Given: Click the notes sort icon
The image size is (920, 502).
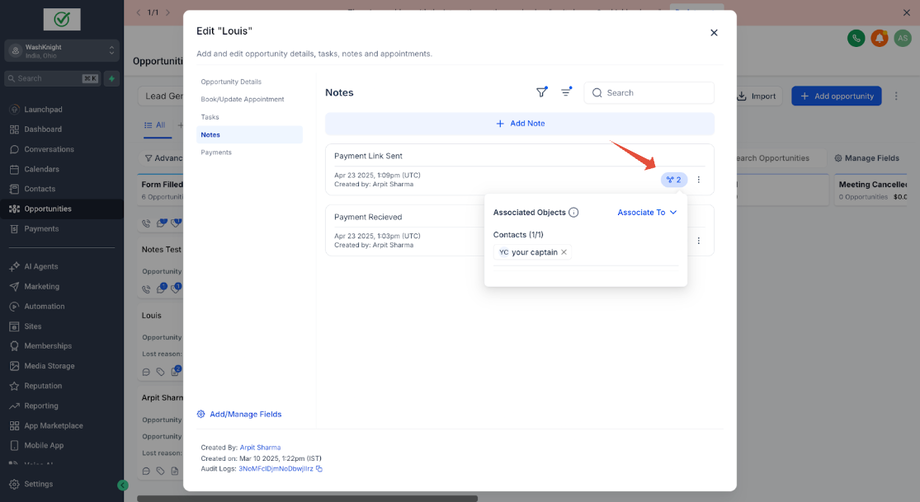Looking at the screenshot, I should pyautogui.click(x=566, y=92).
